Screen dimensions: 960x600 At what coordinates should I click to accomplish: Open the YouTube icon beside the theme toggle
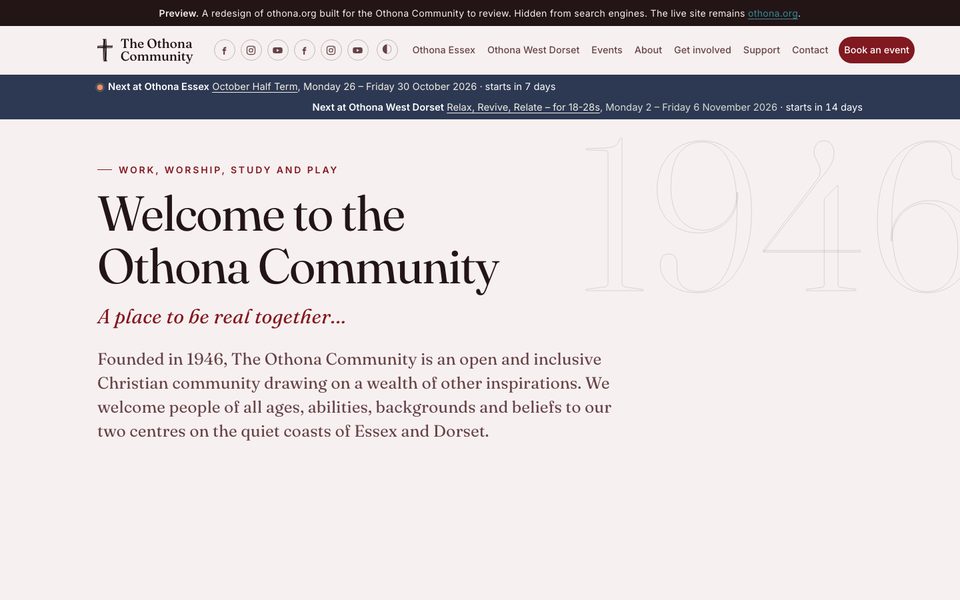(358, 50)
